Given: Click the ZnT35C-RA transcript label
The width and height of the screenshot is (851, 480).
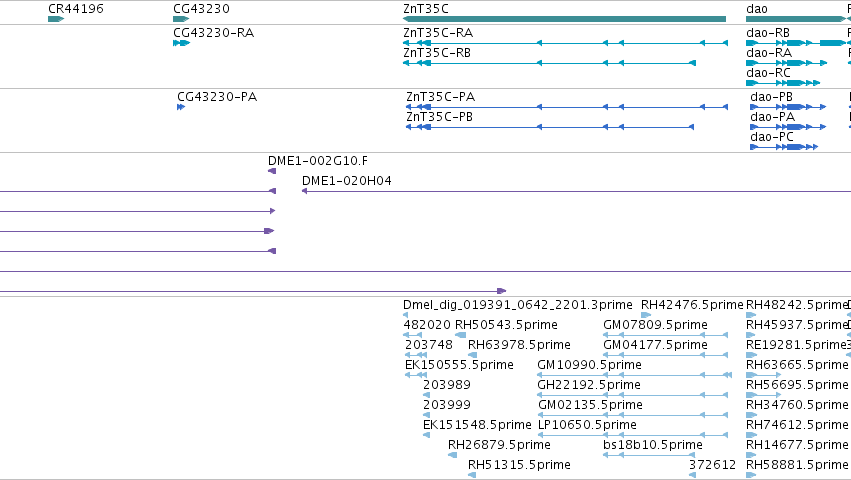Looking at the screenshot, I should (438, 33).
